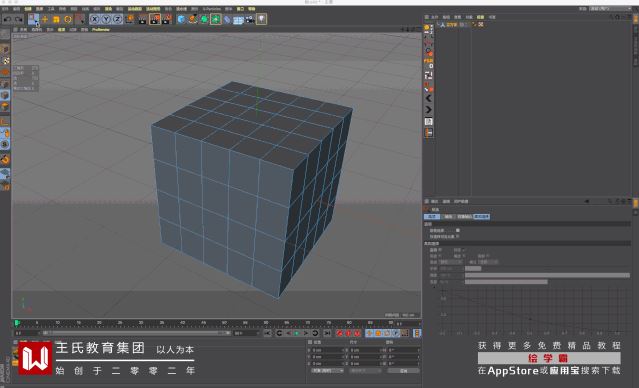Toggle Y axis lock

[x=106, y=19]
